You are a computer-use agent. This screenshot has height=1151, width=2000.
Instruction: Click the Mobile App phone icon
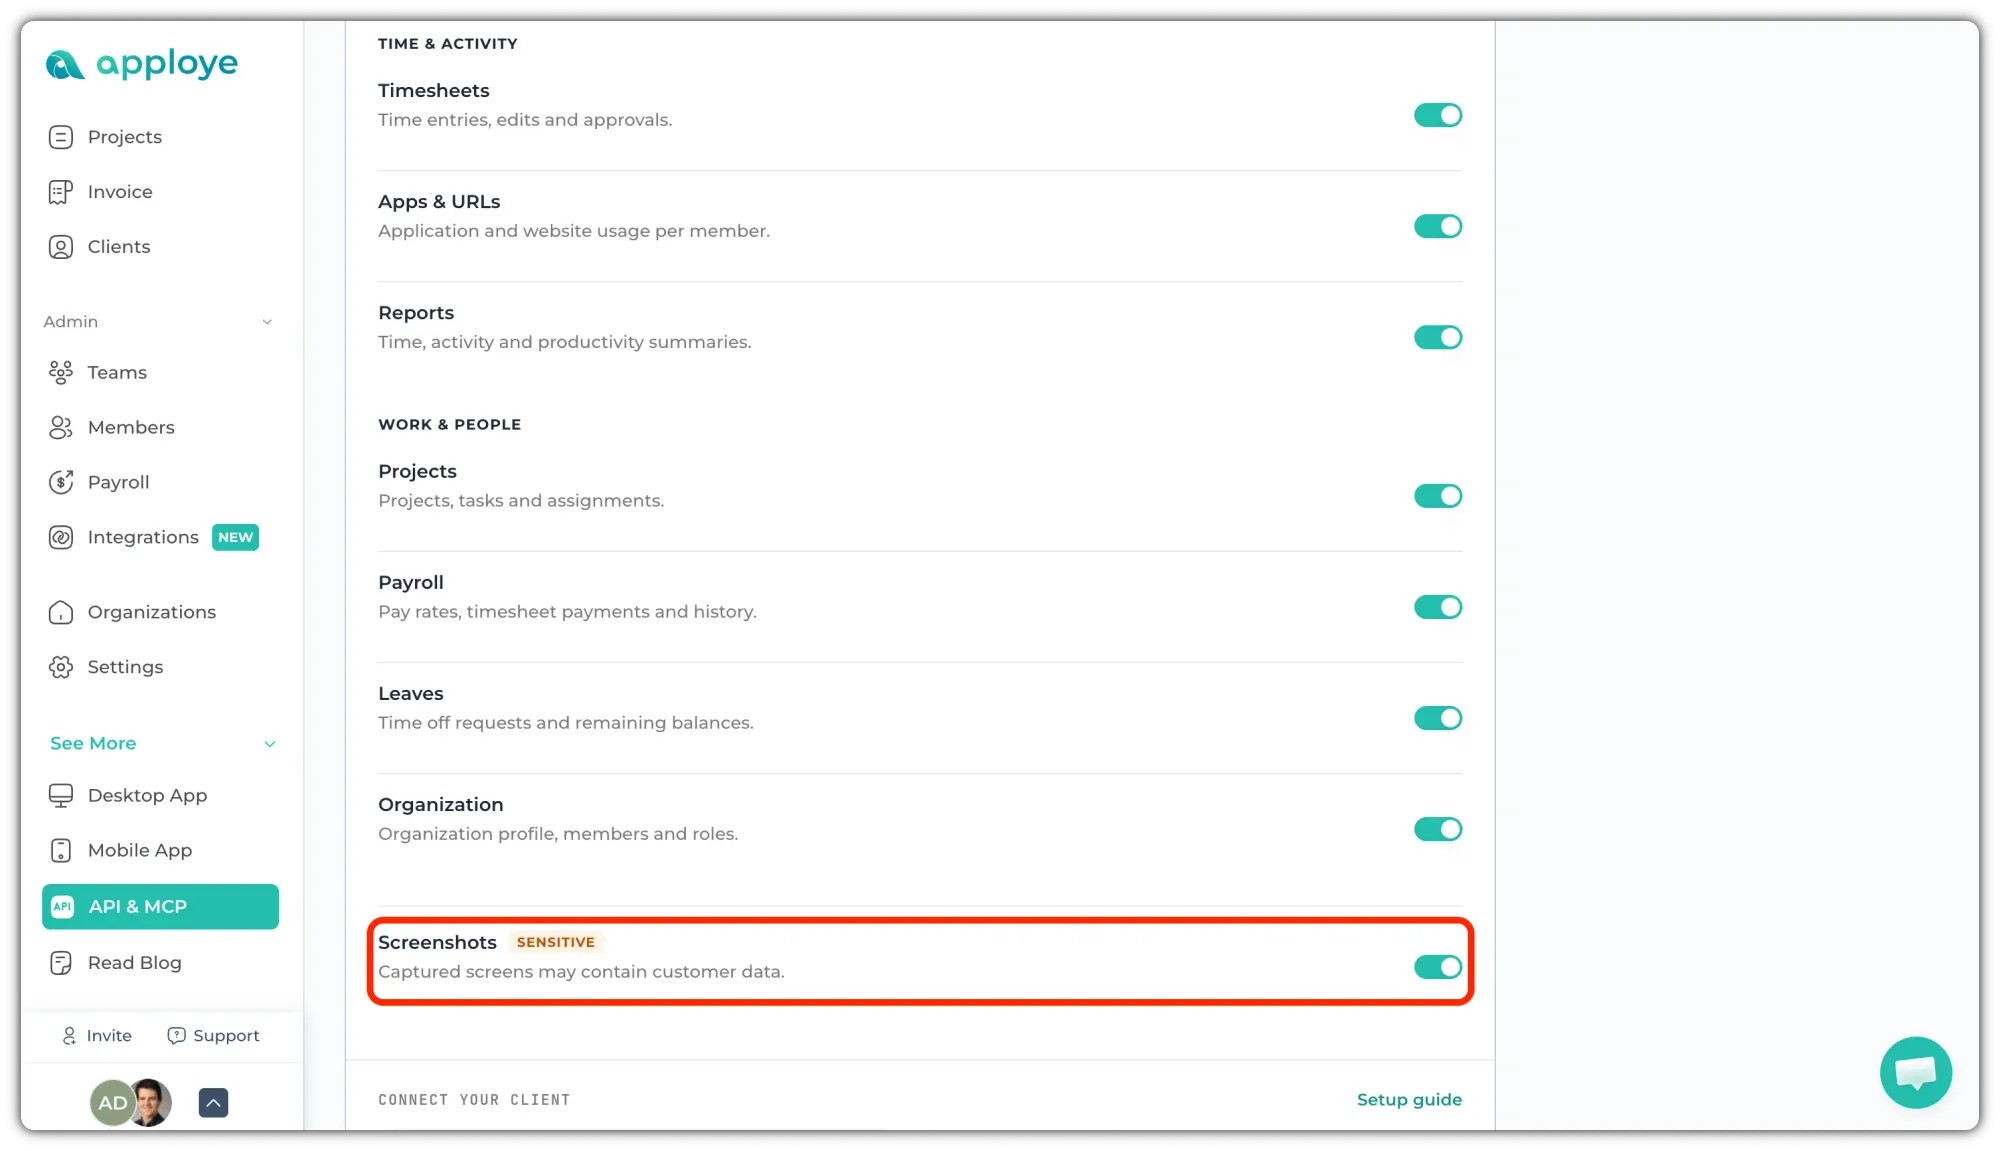tap(61, 850)
